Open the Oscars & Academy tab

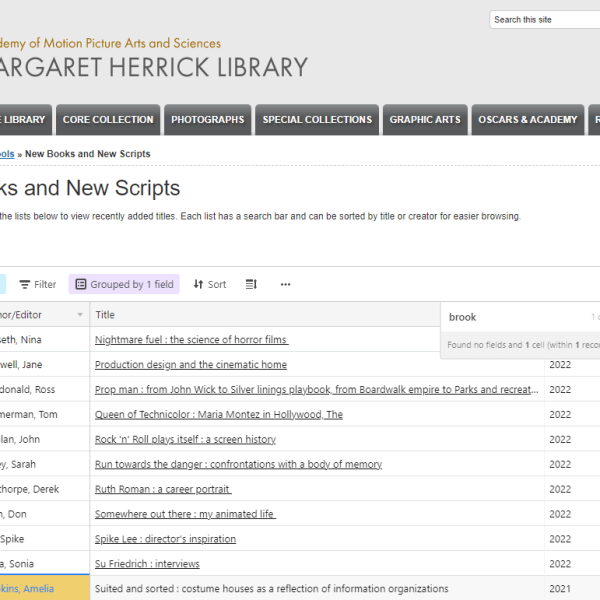click(x=527, y=120)
